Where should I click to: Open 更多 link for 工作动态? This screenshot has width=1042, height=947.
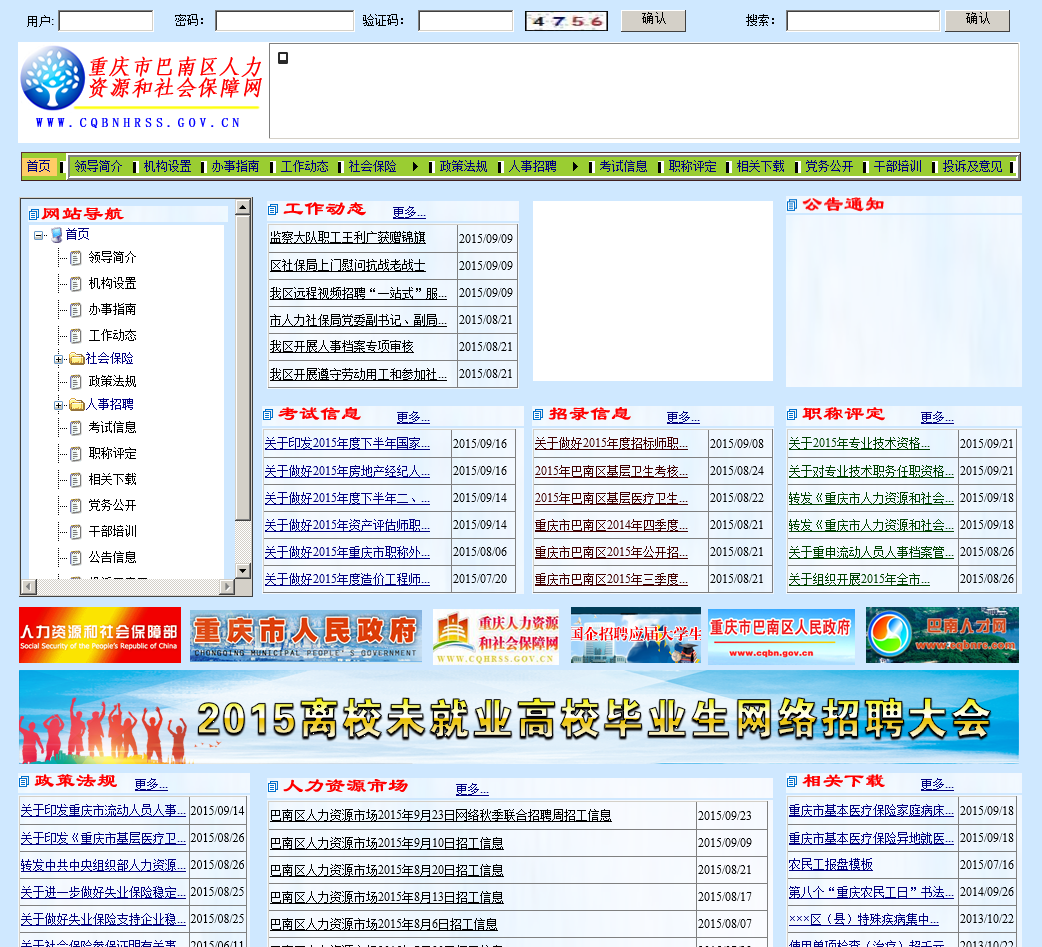pos(409,212)
